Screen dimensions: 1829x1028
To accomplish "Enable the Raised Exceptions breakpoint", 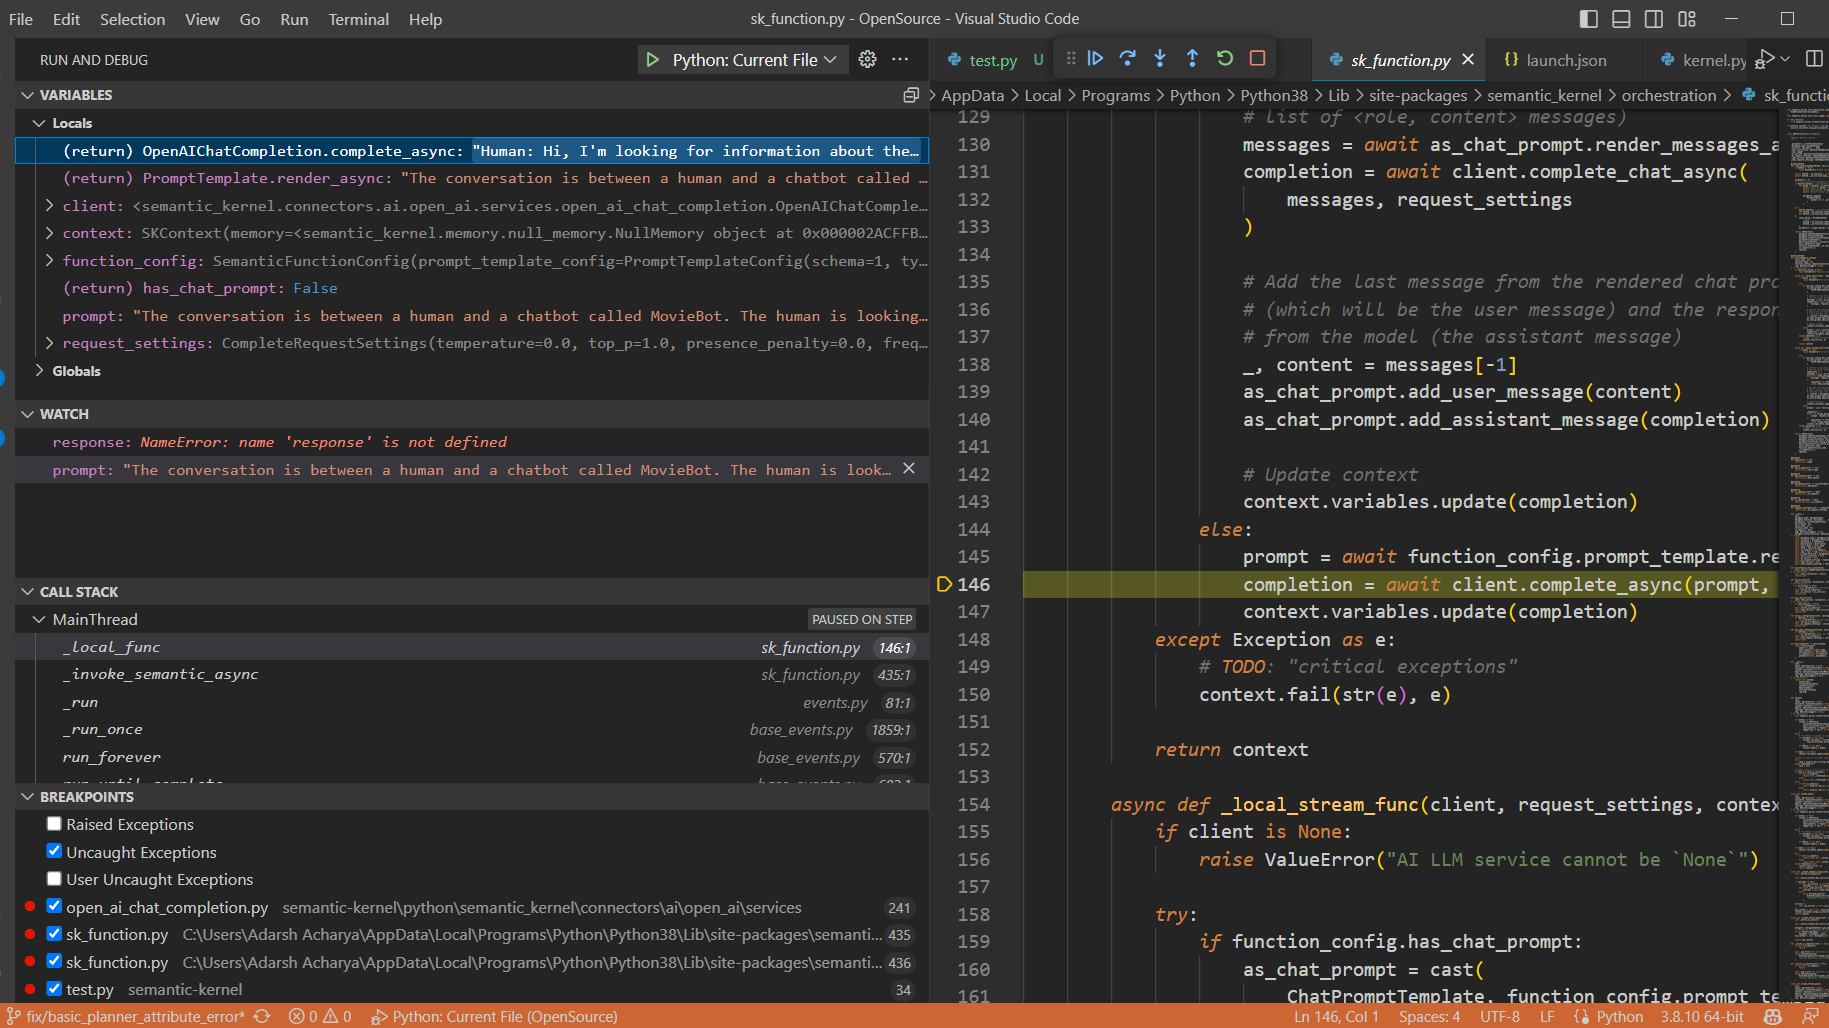I will coord(54,823).
